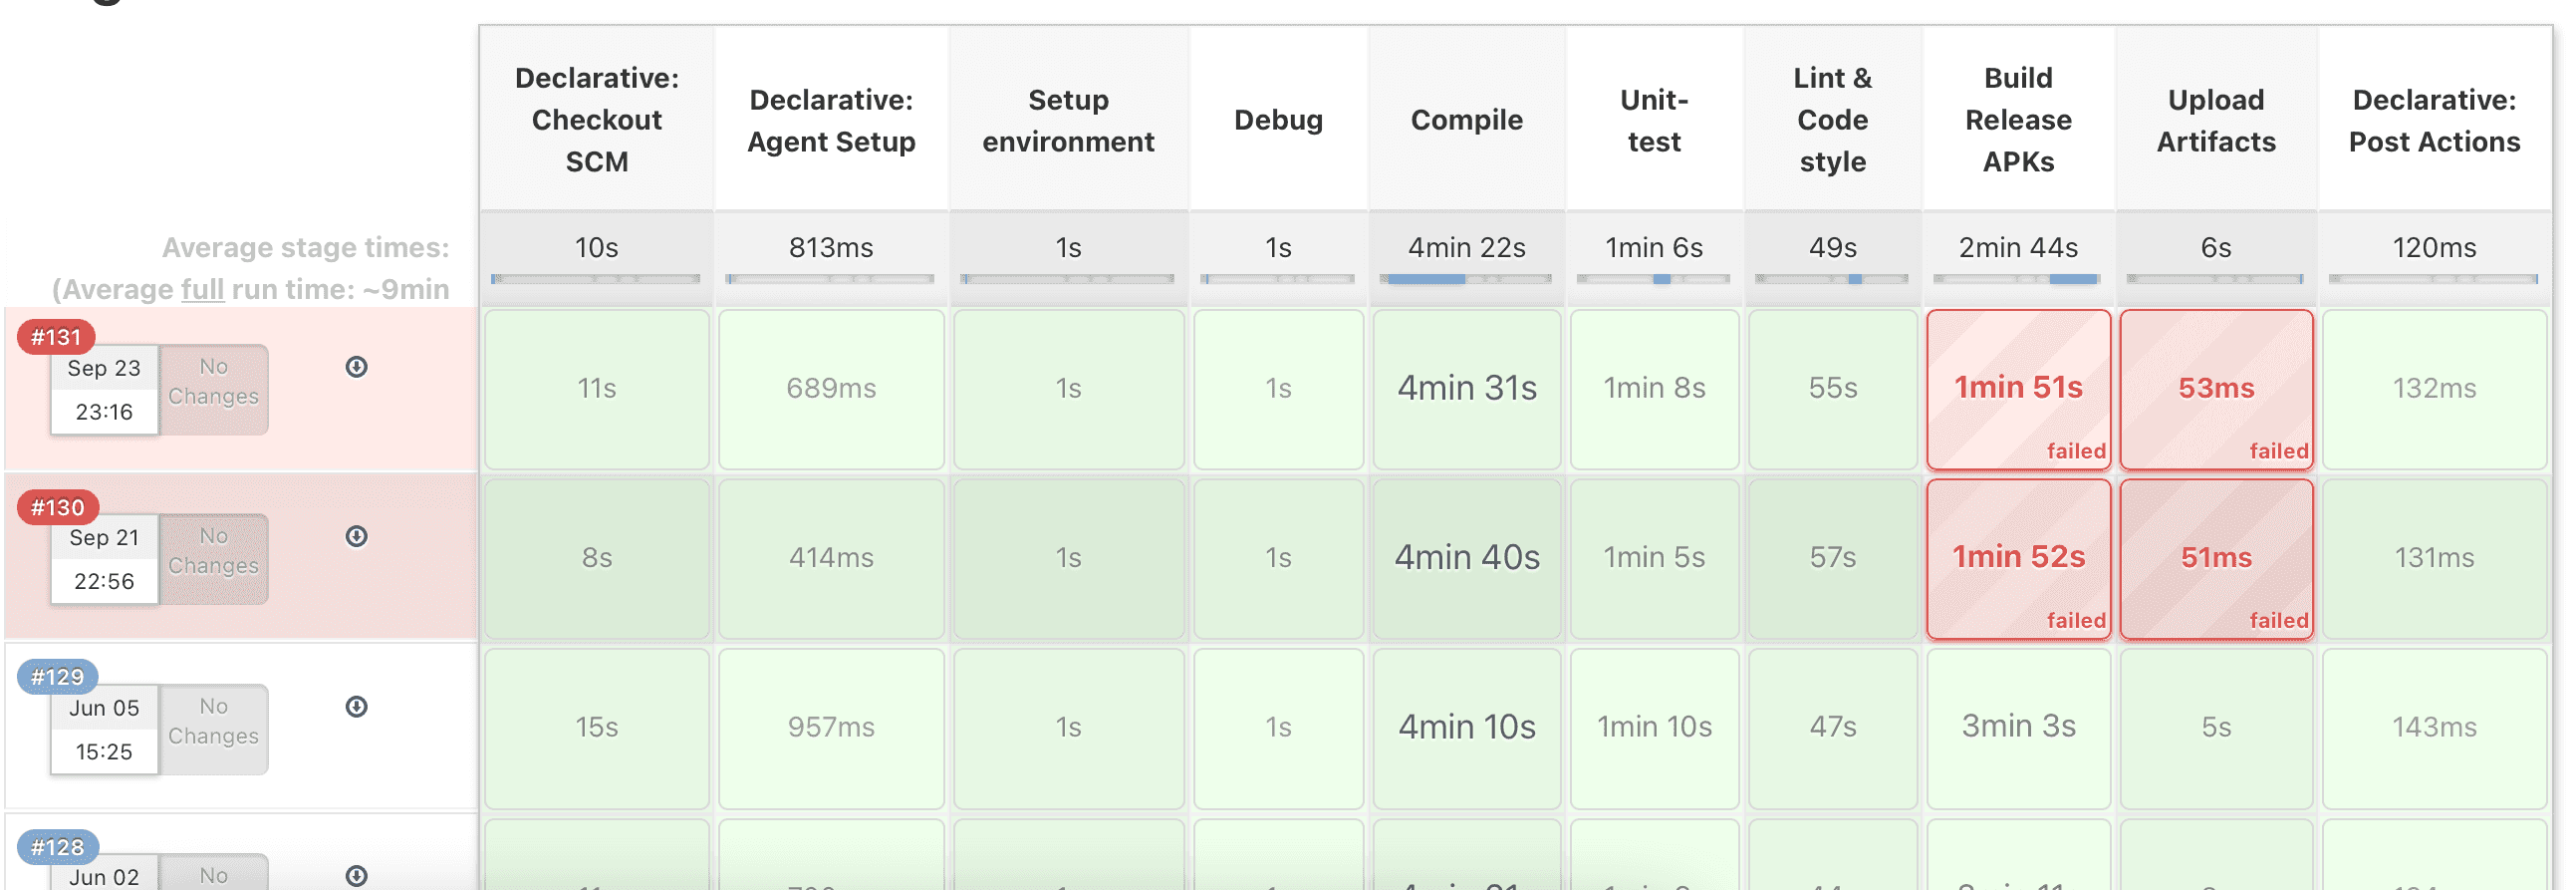The width and height of the screenshot is (2576, 890).
Task: Click average Compile time 4min 22s
Action: (x=1466, y=248)
